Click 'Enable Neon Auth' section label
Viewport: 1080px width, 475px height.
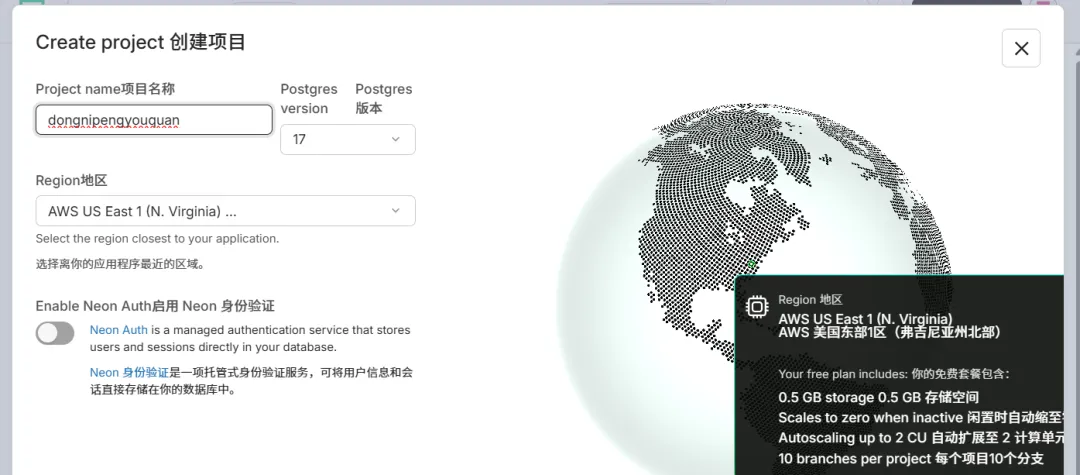pyautogui.click(x=155, y=306)
